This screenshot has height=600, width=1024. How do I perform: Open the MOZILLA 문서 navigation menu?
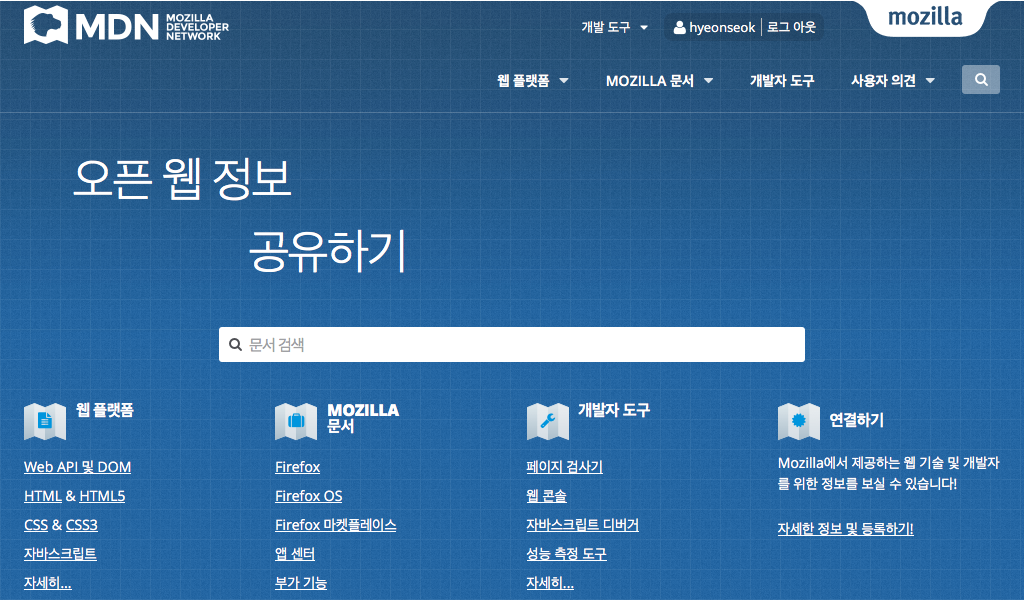[659, 80]
